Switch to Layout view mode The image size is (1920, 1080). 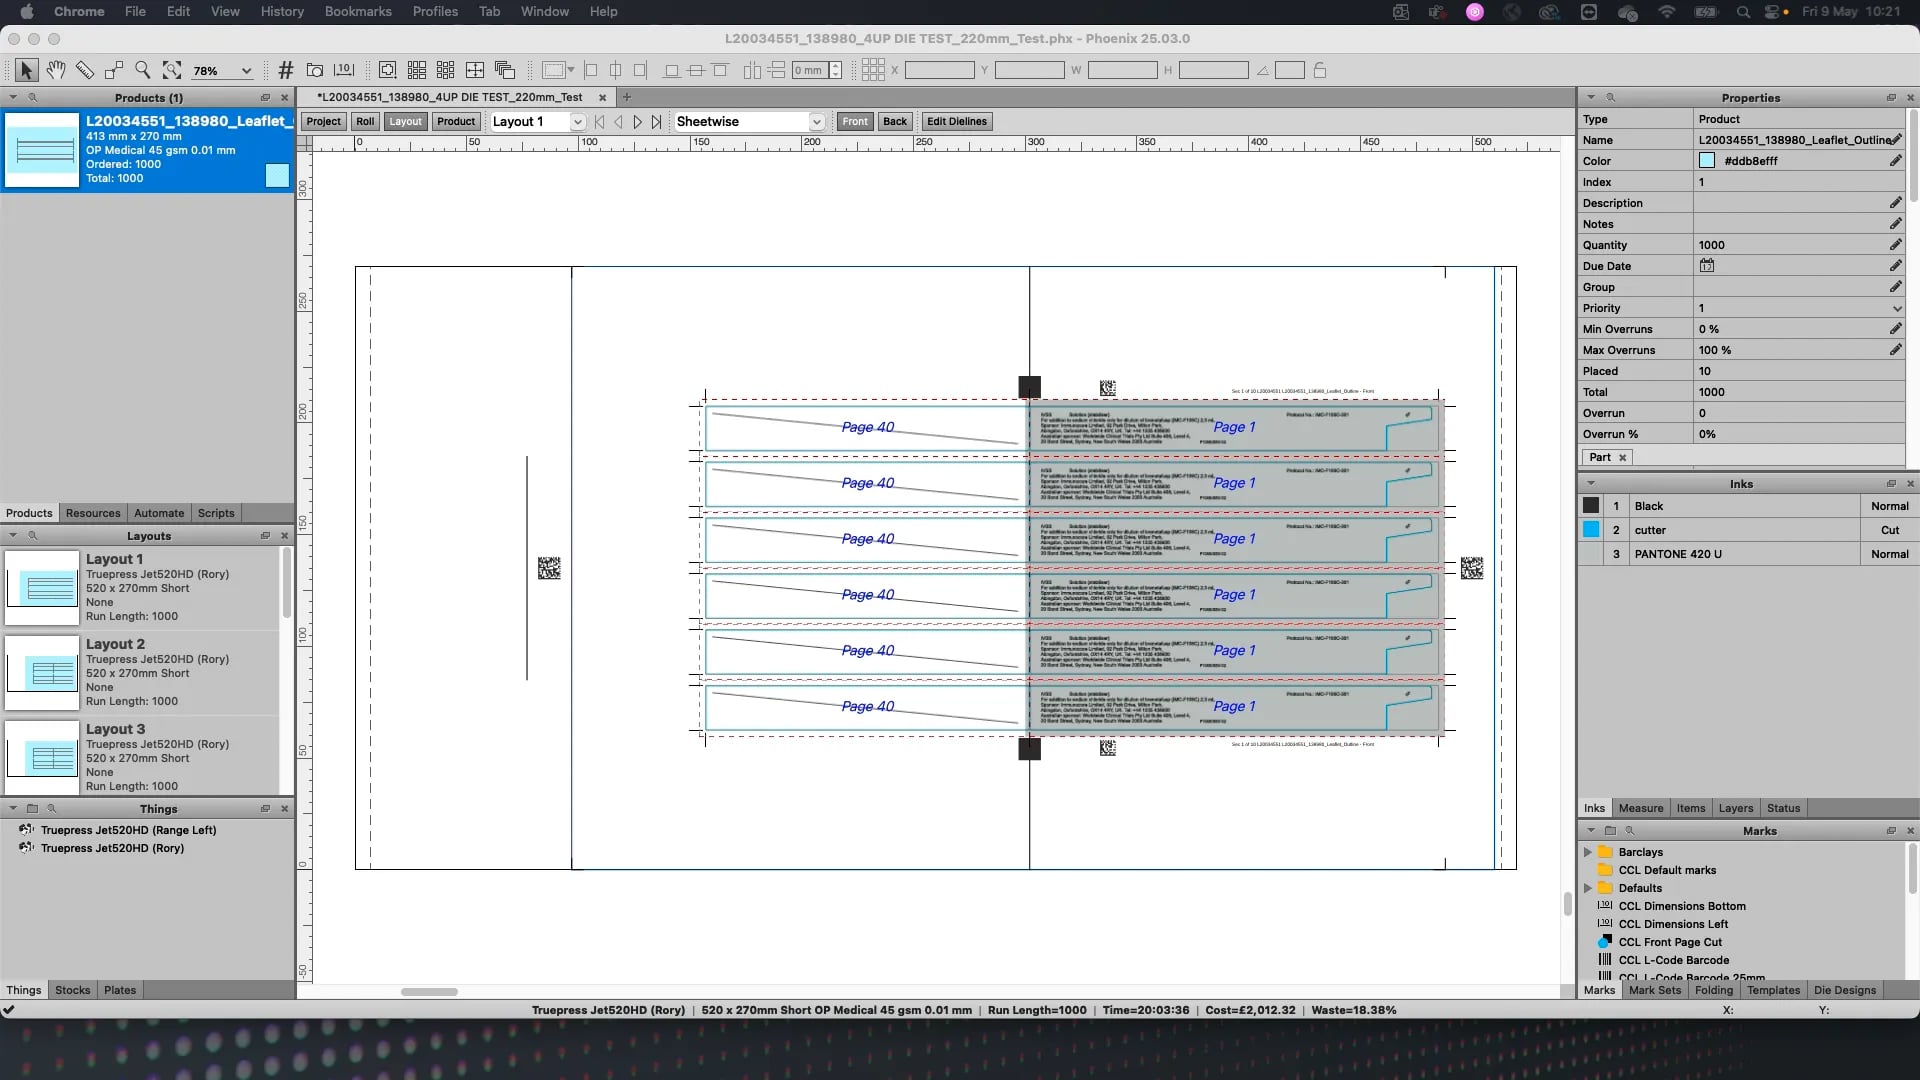coord(405,122)
